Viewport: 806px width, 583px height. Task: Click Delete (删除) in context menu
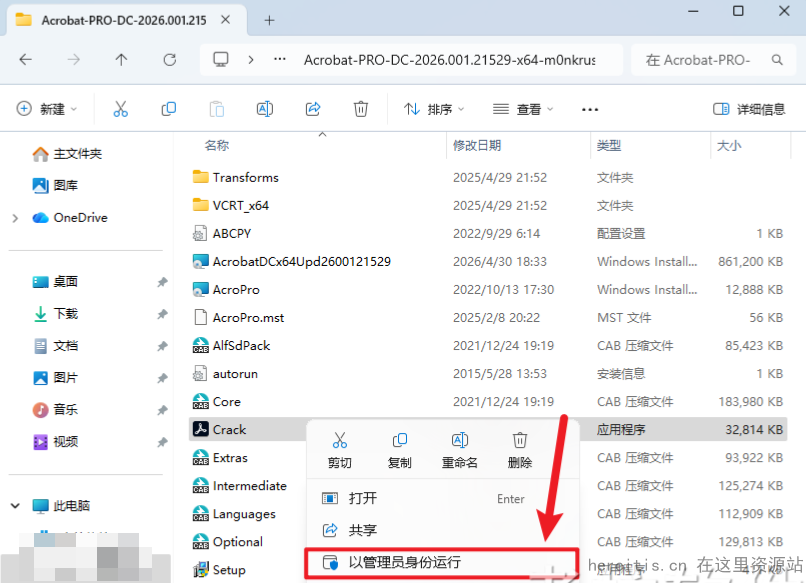pos(520,450)
